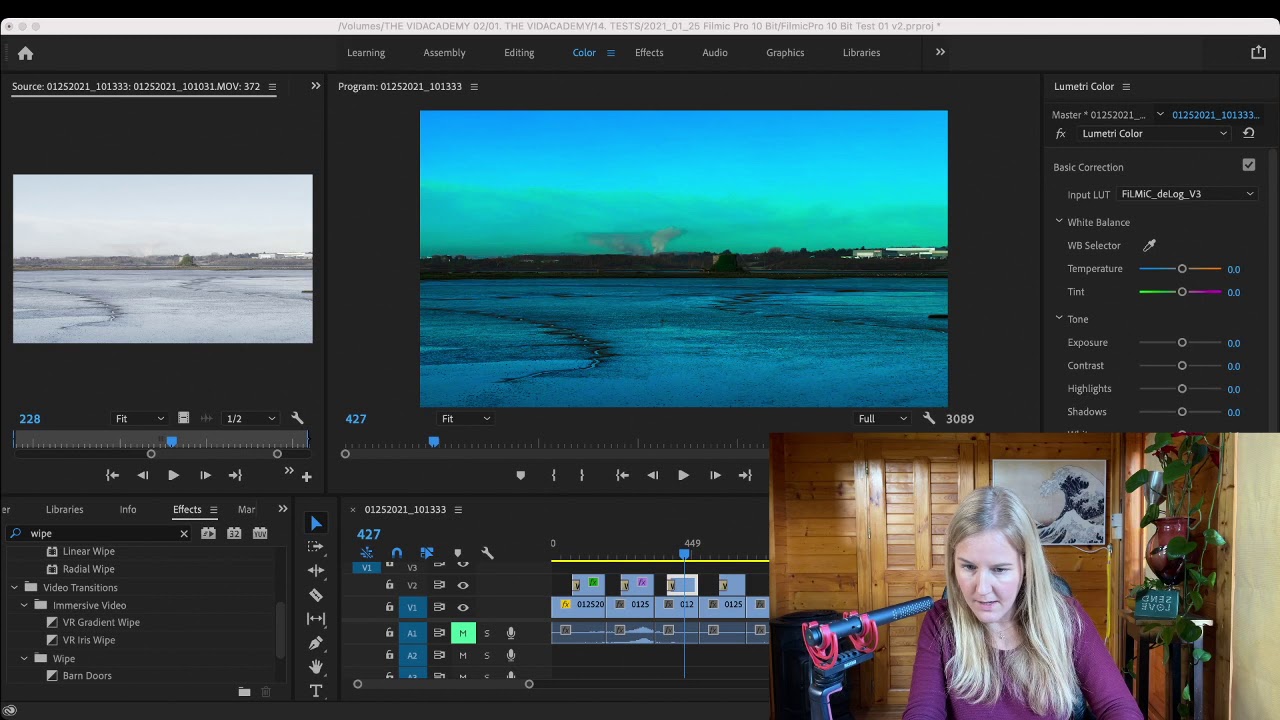Go to the Home screen icon
This screenshot has width=1280, height=720.
[x=26, y=53]
